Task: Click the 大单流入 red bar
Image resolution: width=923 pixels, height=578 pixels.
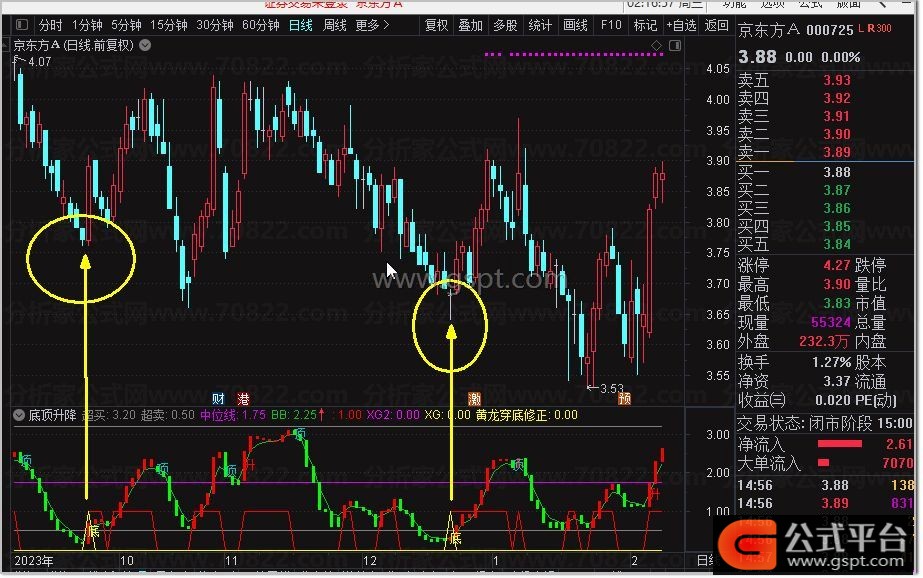Action: pyautogui.click(x=824, y=463)
